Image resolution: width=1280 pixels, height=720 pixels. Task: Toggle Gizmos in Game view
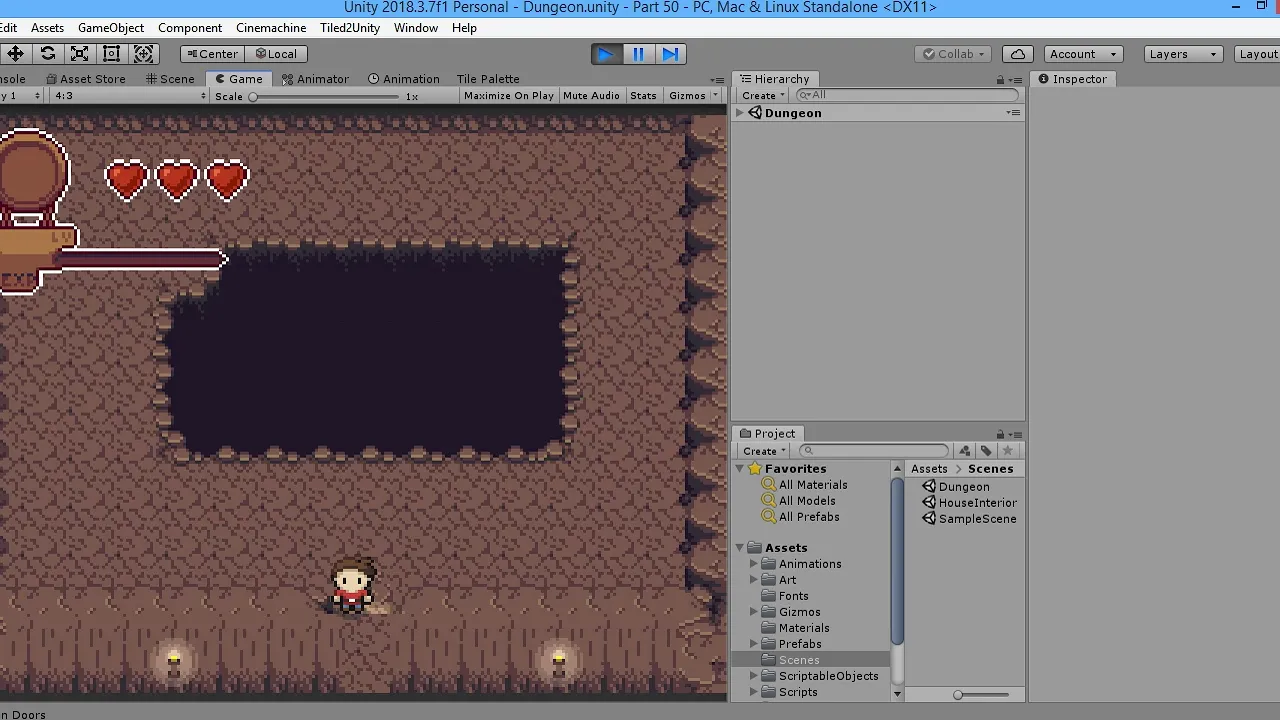pos(687,96)
